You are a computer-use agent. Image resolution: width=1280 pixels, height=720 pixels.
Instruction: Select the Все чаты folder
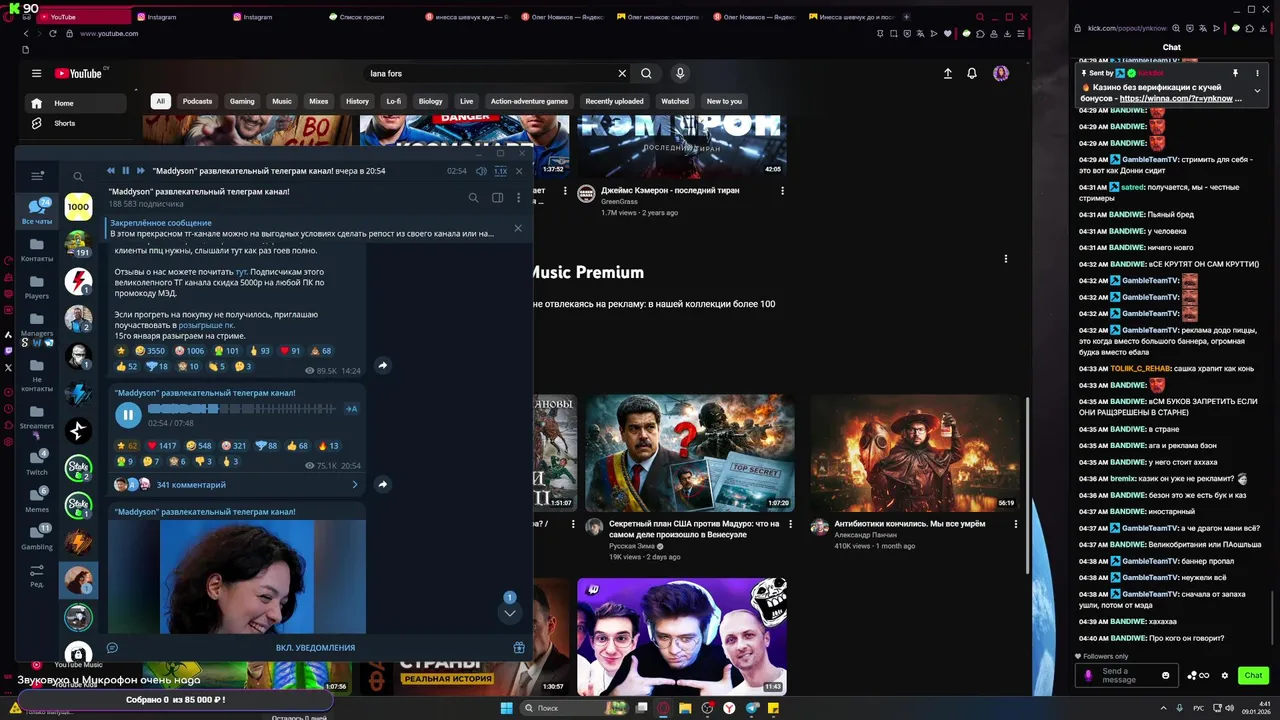[x=37, y=211]
